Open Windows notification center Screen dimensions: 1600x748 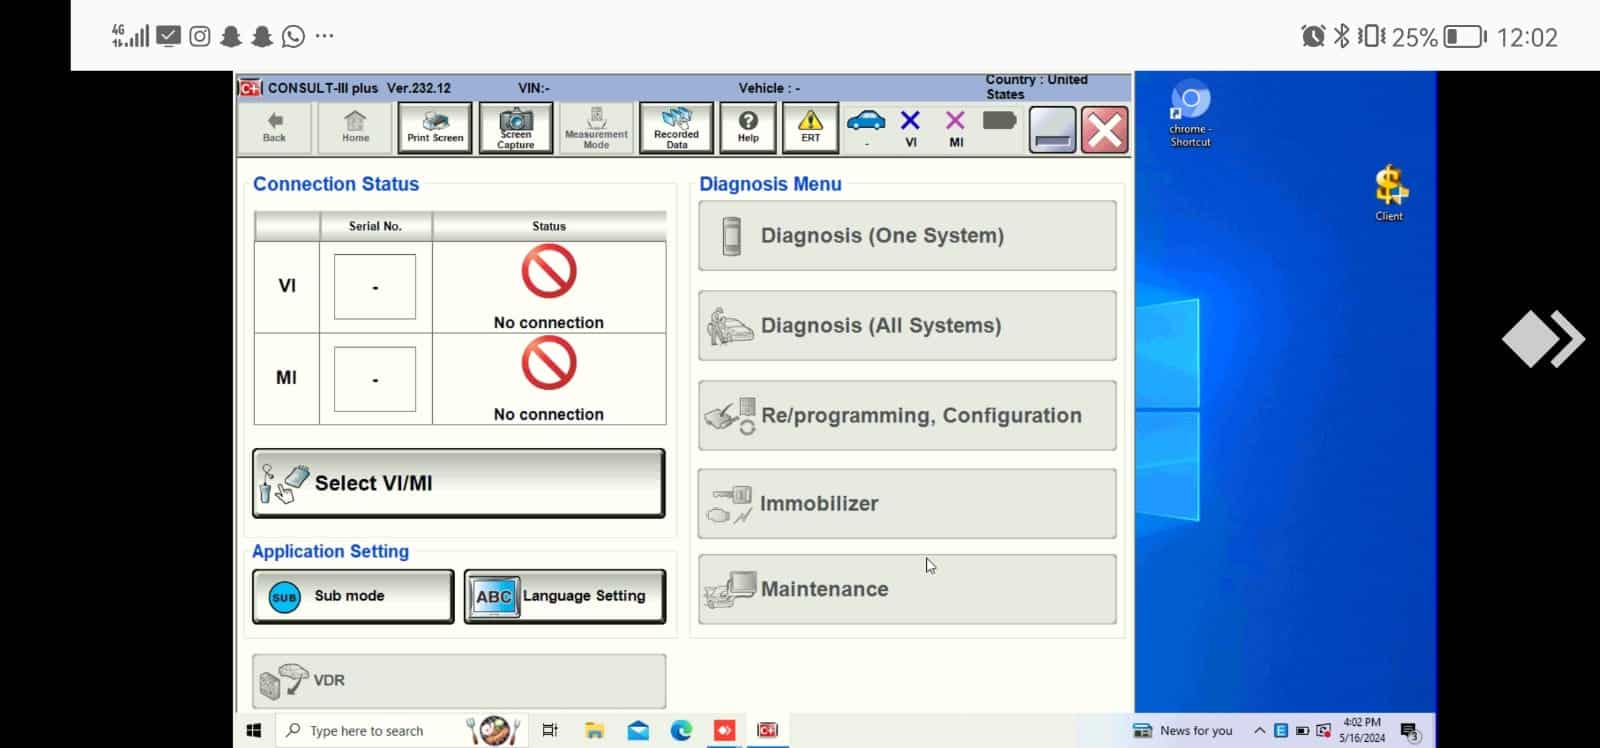point(1410,732)
